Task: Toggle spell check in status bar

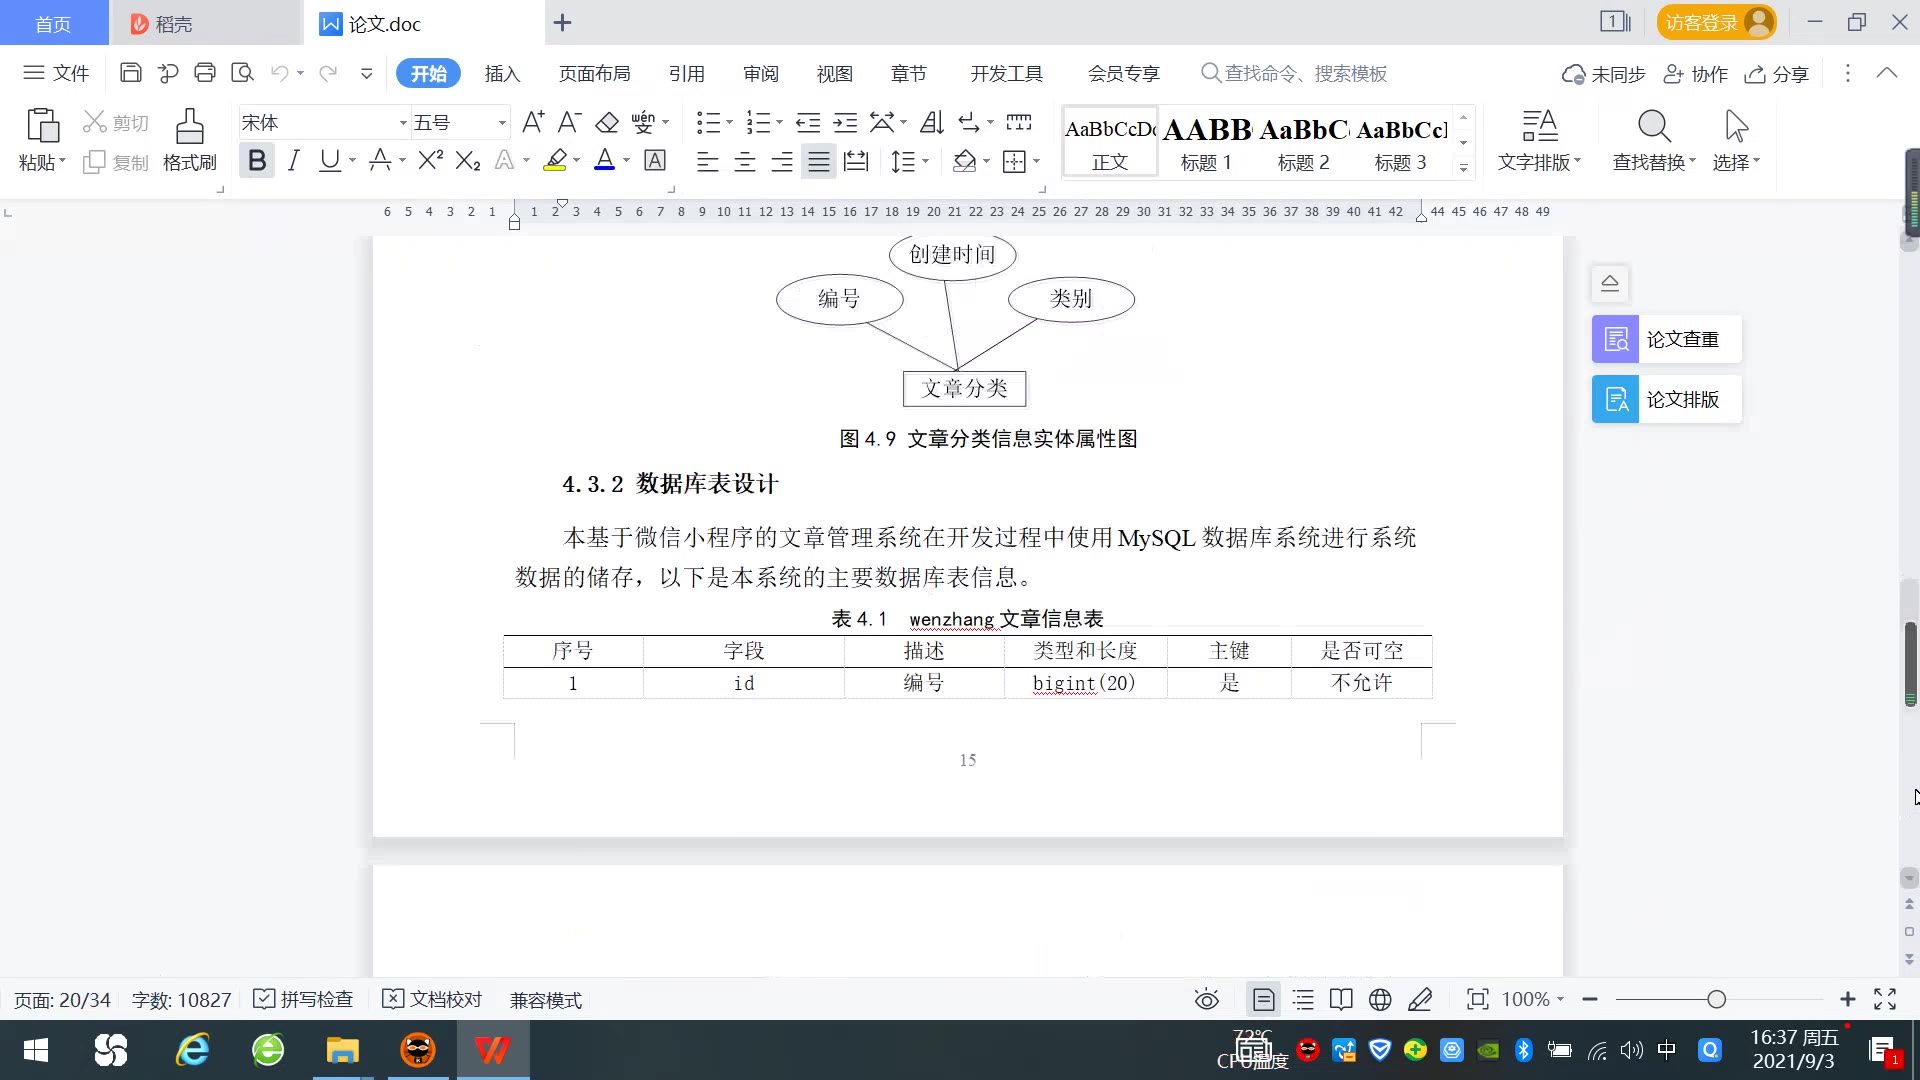Action: 304,999
